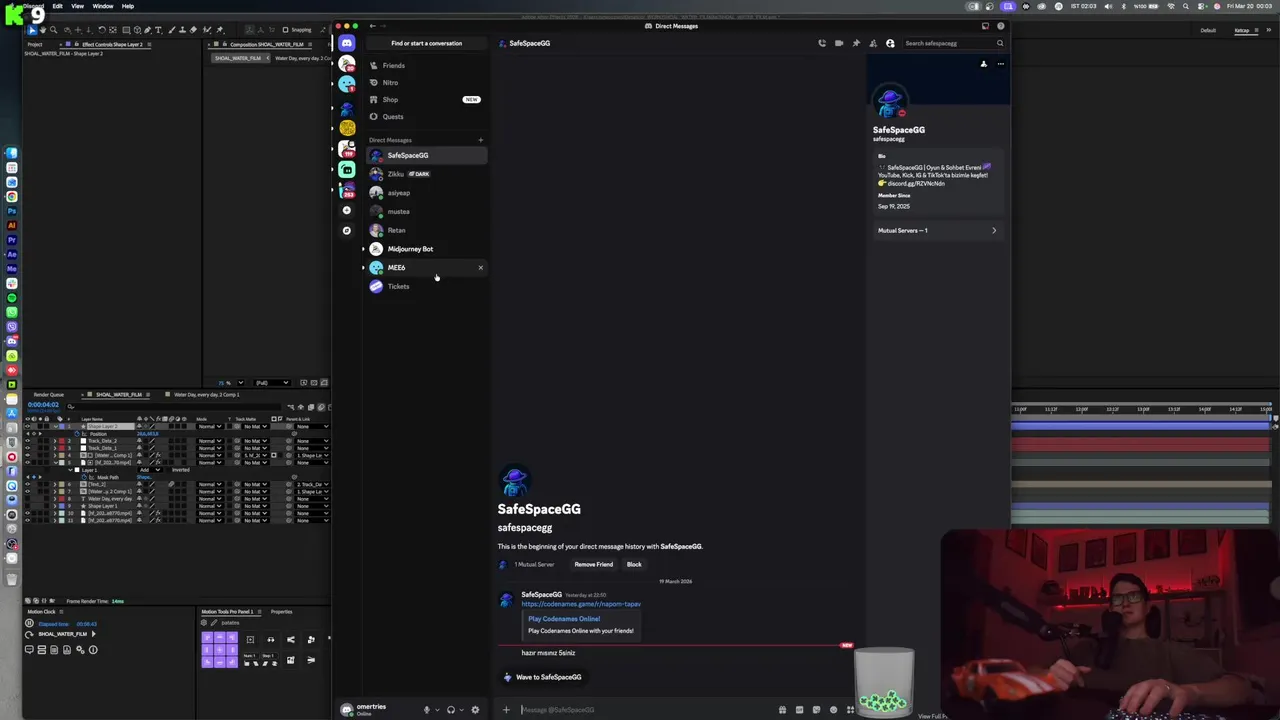The image size is (1280, 720).
Task: Create new DM plus next to Direct Messages
Action: 480,140
